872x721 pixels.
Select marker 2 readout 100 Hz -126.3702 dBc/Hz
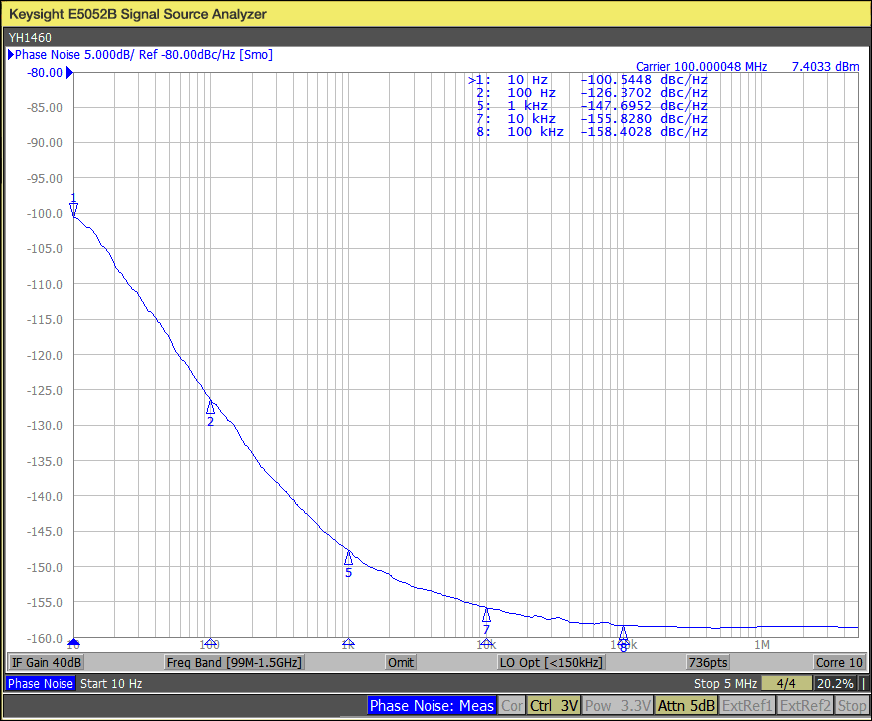click(x=592, y=93)
